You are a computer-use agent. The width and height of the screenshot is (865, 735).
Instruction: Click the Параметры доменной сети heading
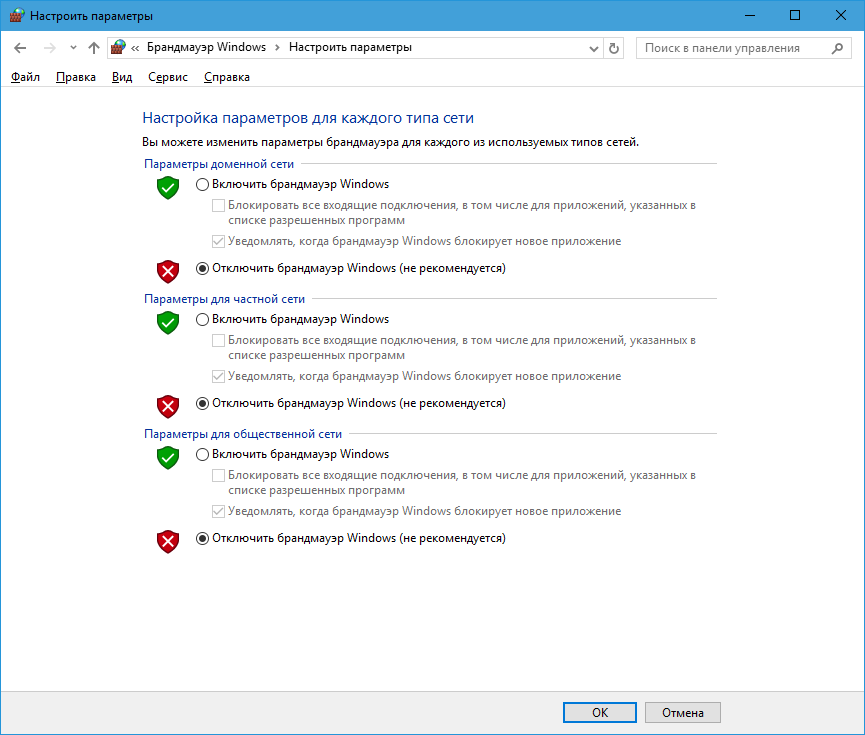coord(219,164)
